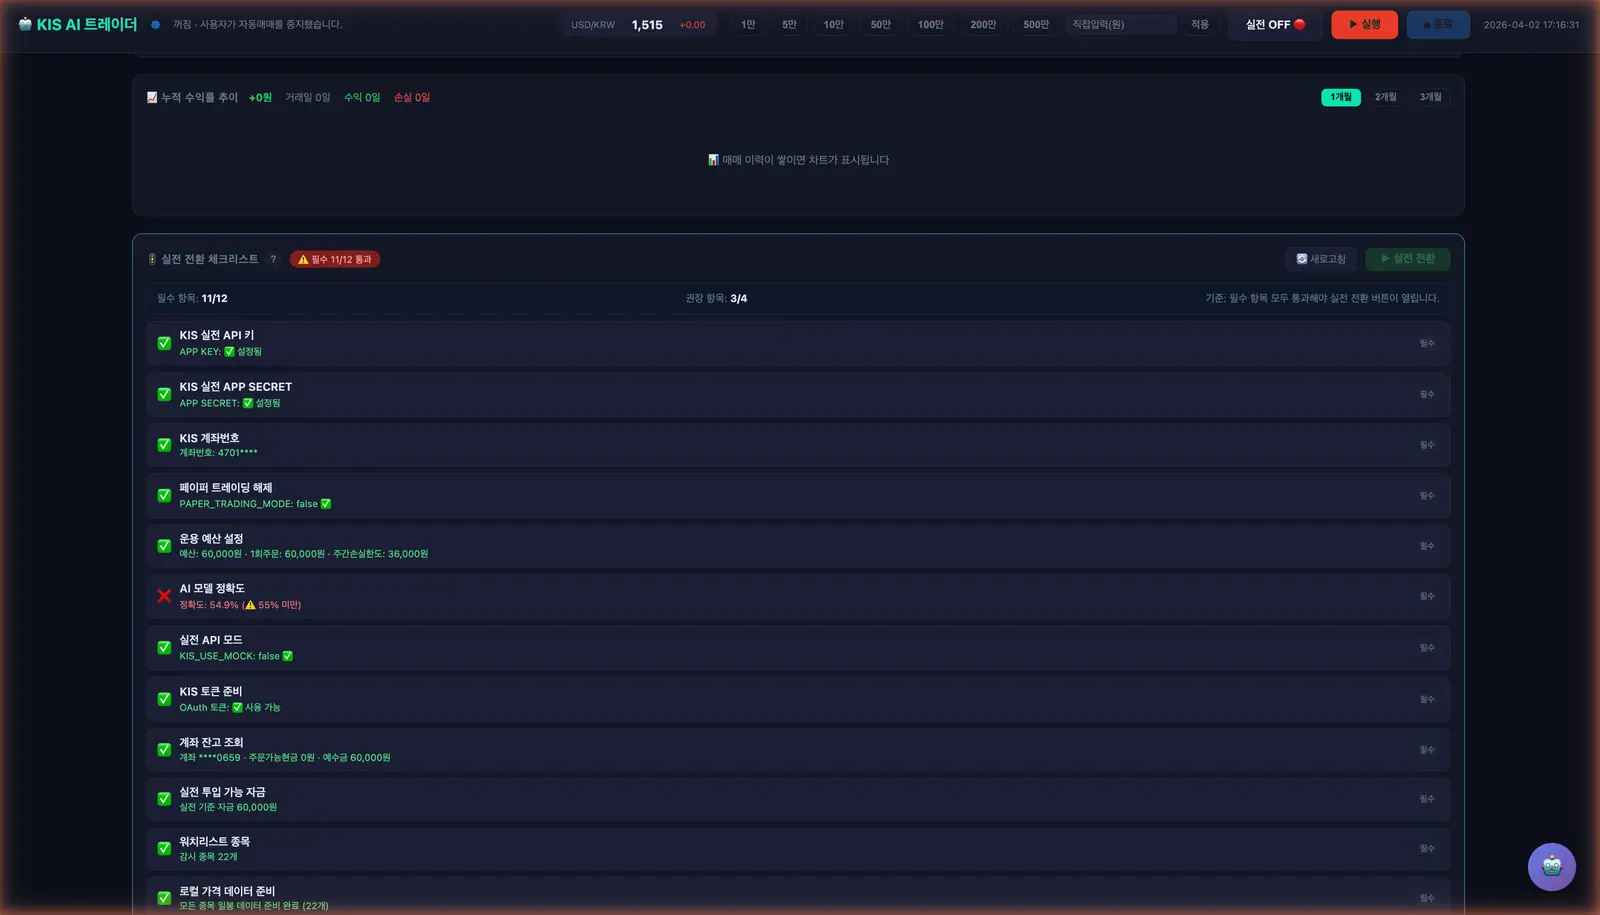Screen dimensions: 1600x915
Task: Click the 정확도: 54.9% warning text
Action: [240, 605]
